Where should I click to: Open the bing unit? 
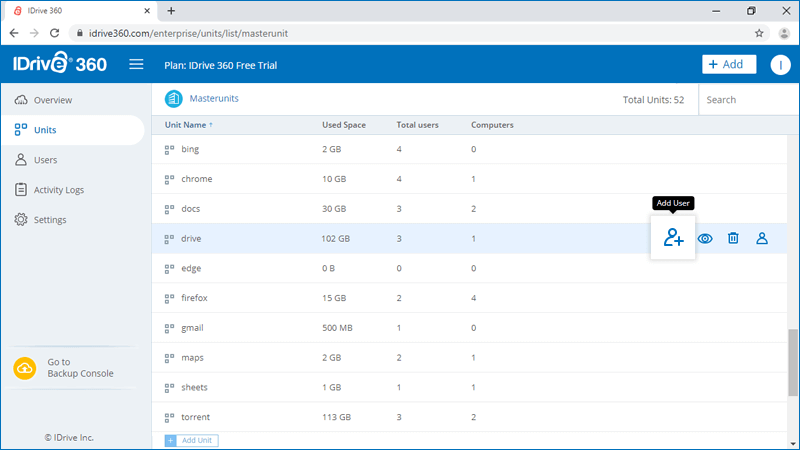pos(190,149)
